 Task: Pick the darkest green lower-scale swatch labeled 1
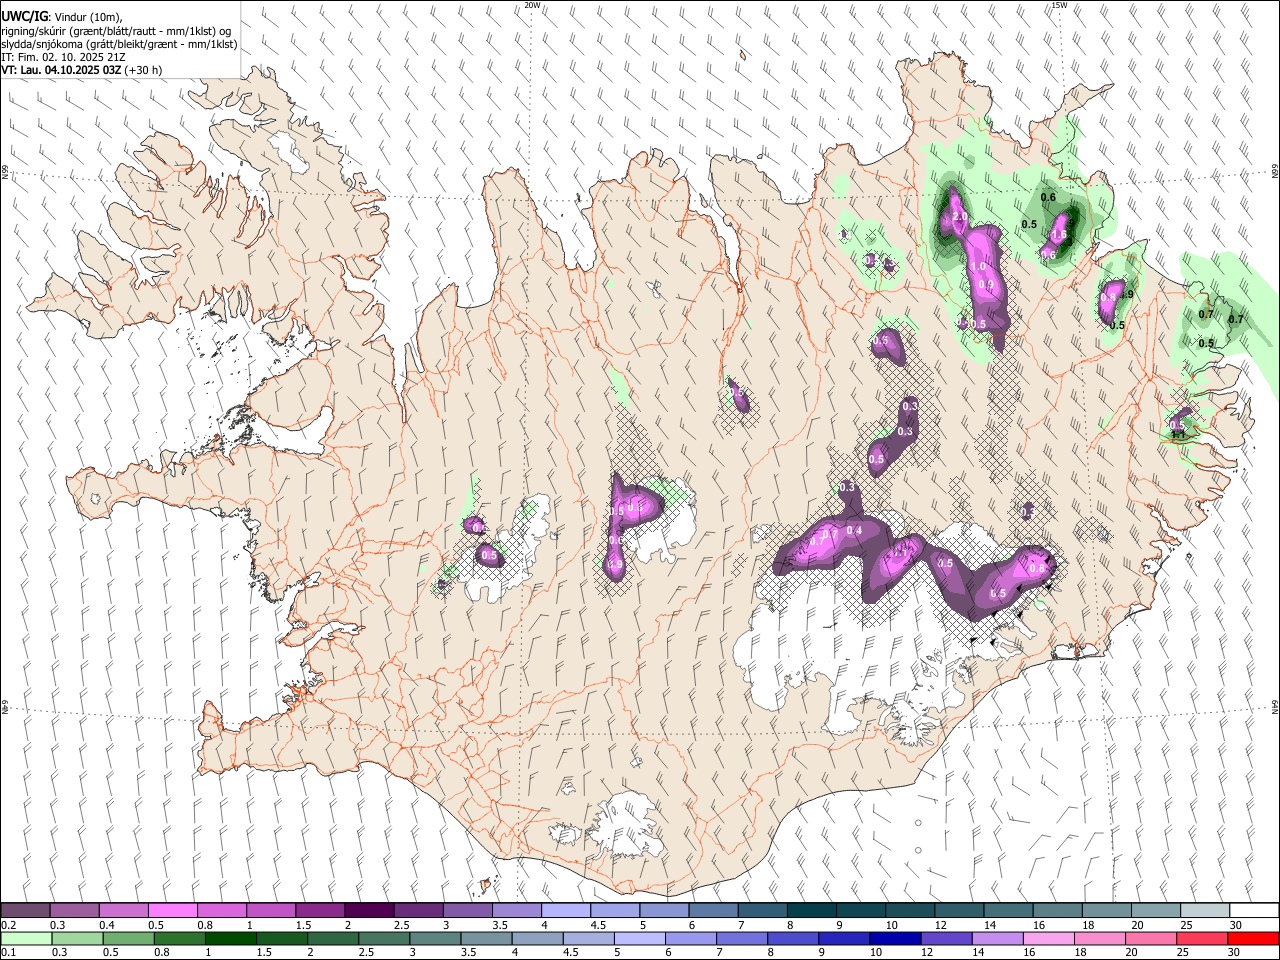click(x=231, y=938)
